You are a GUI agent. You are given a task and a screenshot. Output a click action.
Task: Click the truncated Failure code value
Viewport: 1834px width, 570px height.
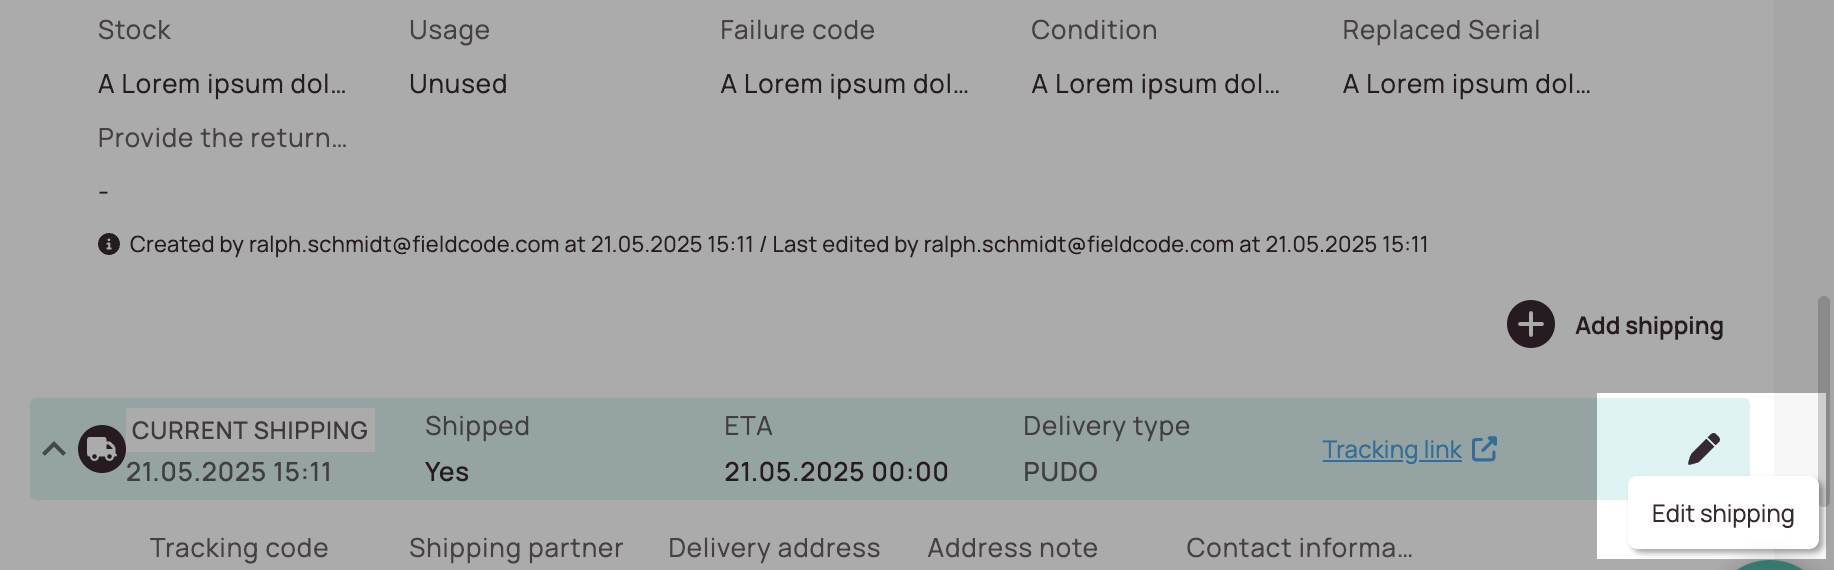[844, 84]
